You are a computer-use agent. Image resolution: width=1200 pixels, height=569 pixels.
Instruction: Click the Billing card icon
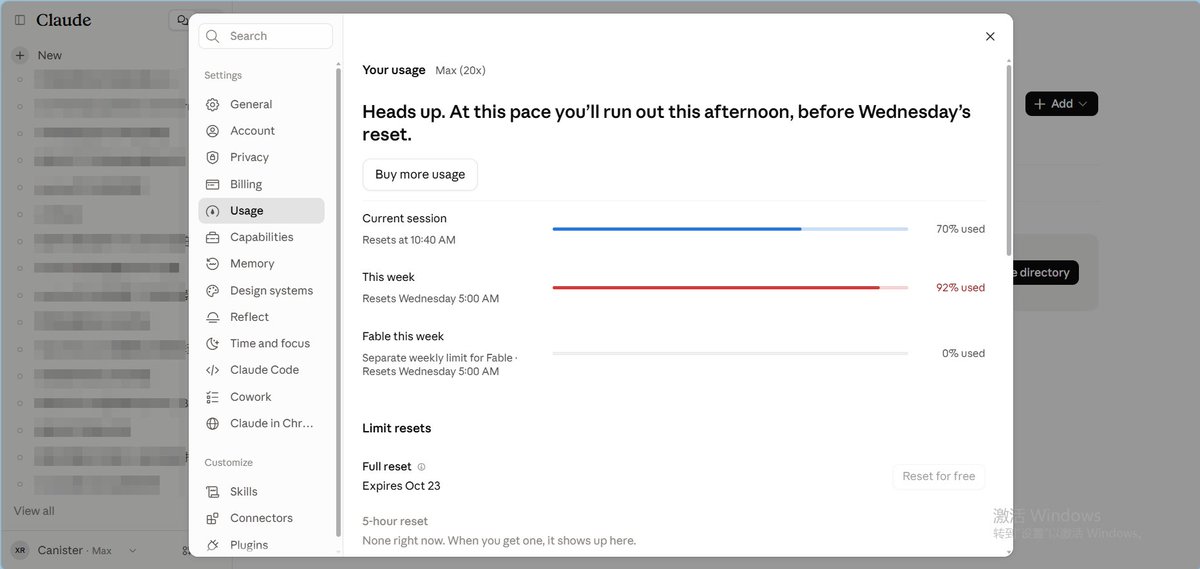[x=212, y=184]
